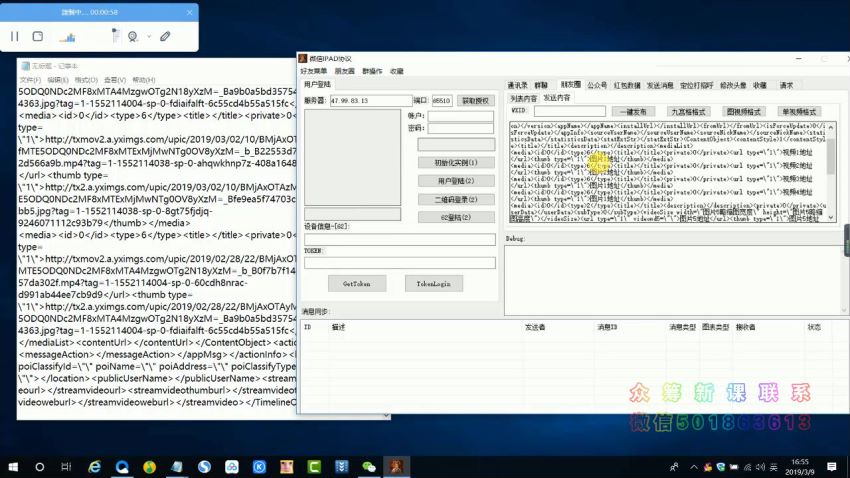The width and height of the screenshot is (850, 478).
Task: Open the recorder pen annotation tool
Action: click(x=165, y=36)
